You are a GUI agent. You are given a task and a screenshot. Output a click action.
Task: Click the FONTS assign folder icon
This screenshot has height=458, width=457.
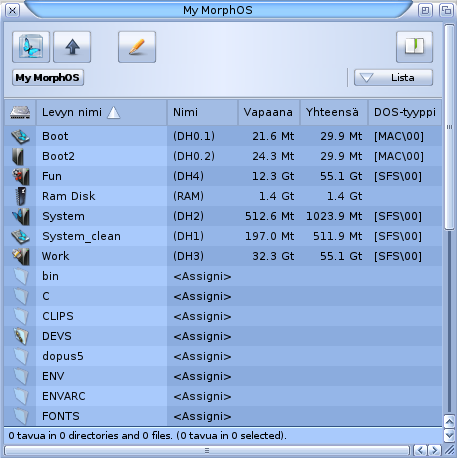(x=21, y=416)
